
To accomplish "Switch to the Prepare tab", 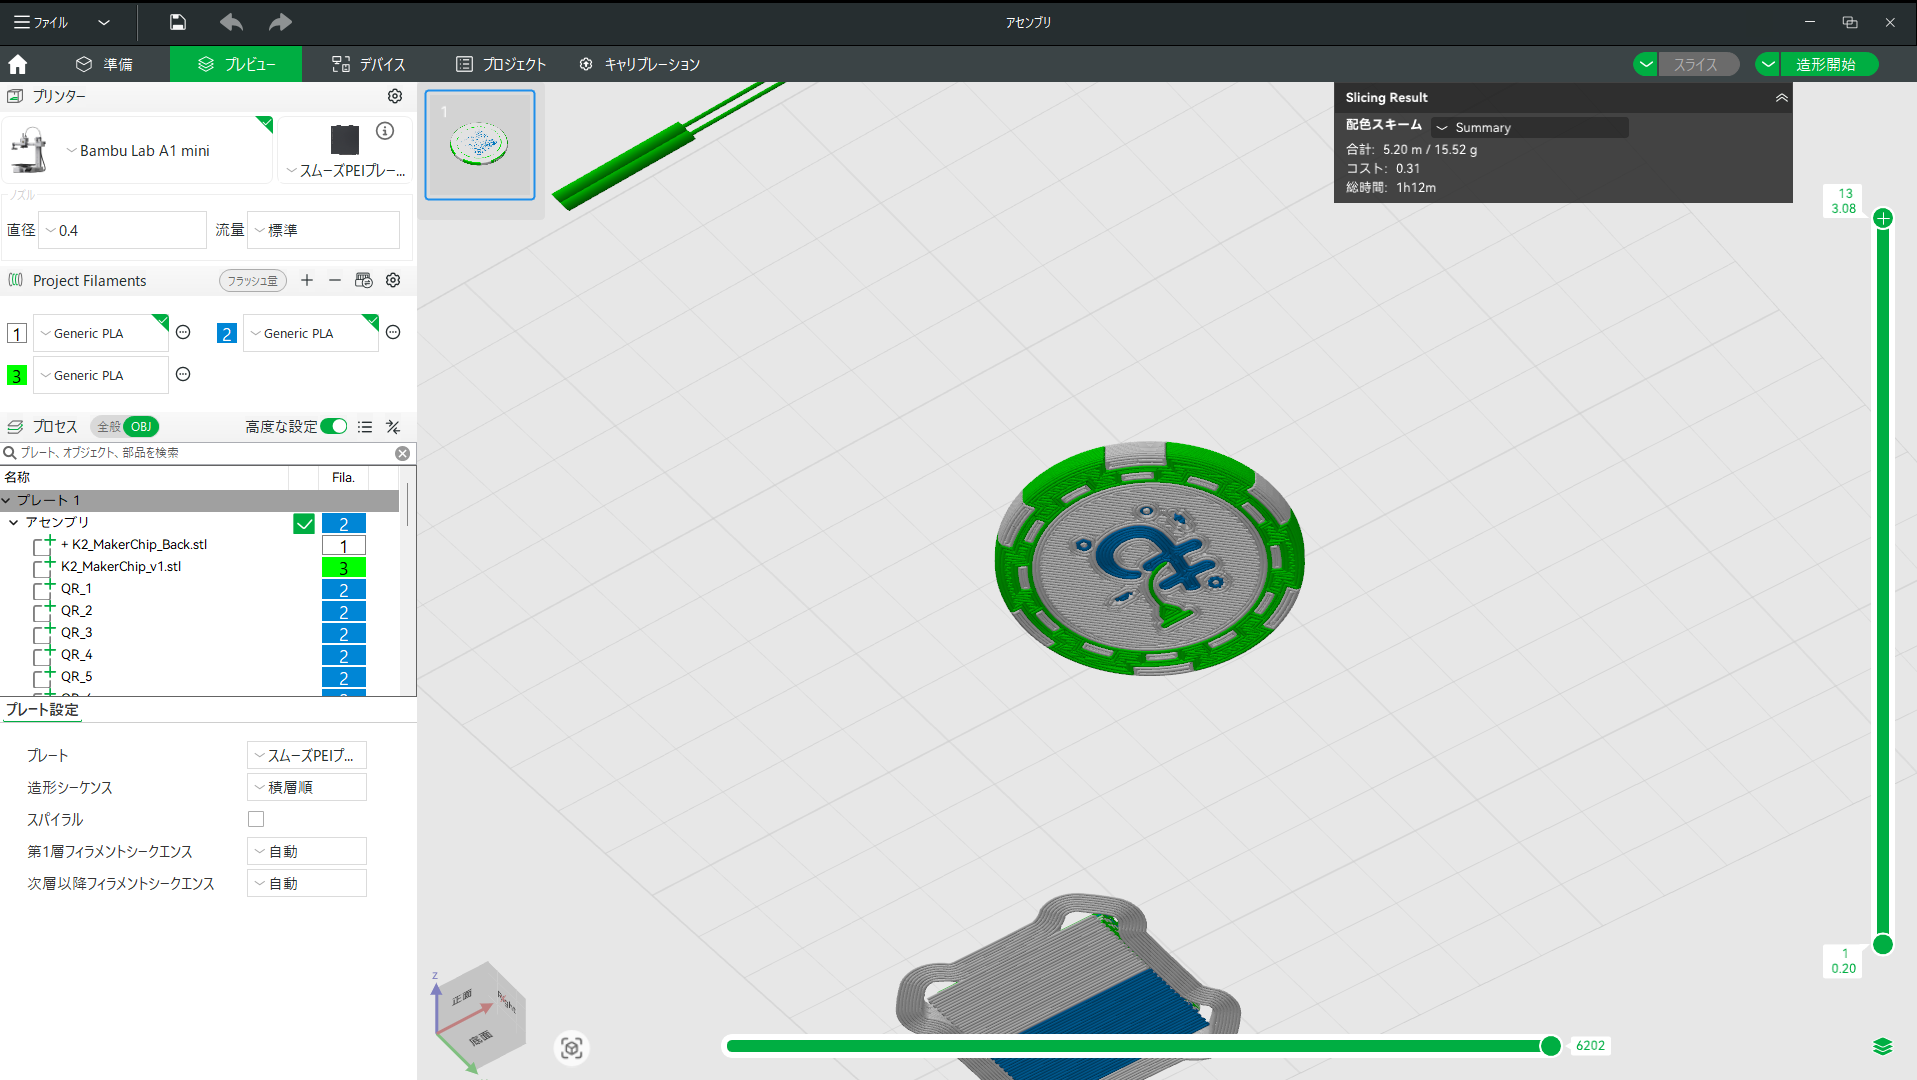I will point(105,64).
